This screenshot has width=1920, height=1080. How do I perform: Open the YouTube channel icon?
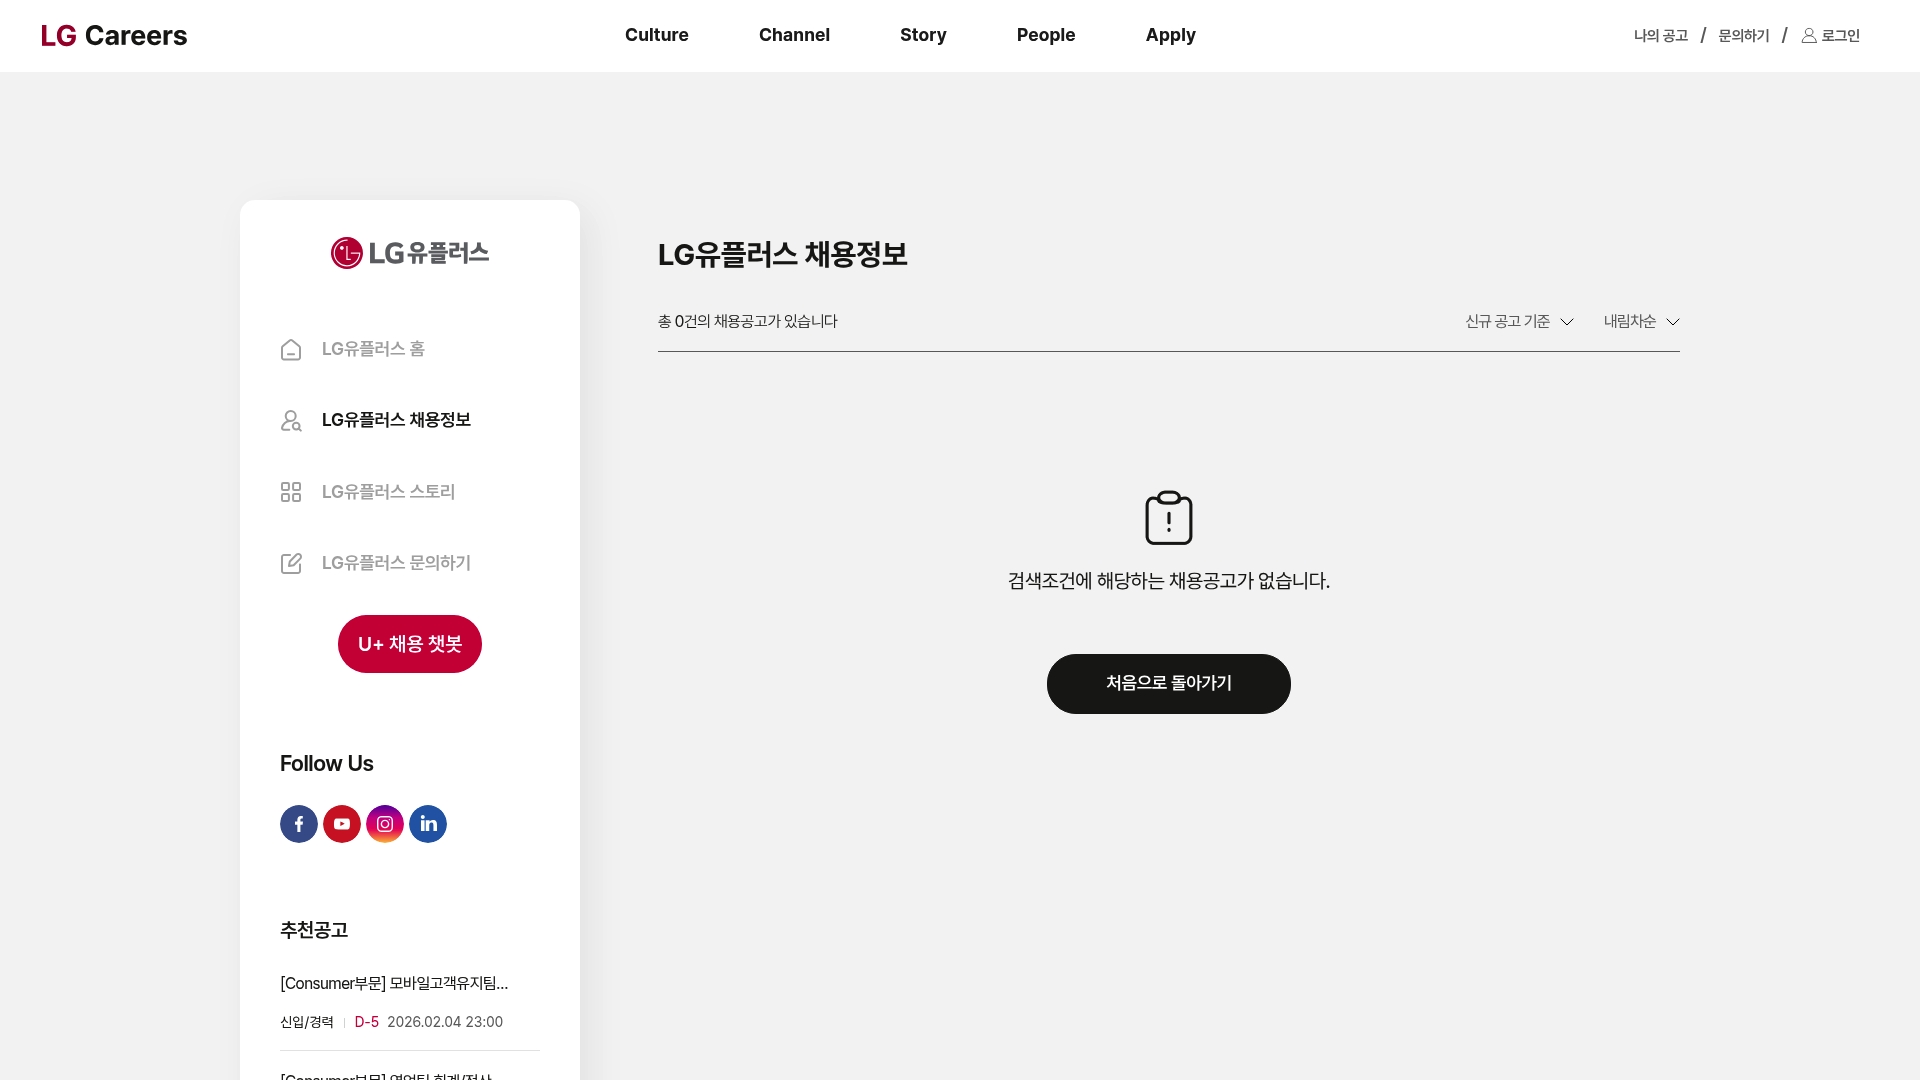click(x=341, y=823)
